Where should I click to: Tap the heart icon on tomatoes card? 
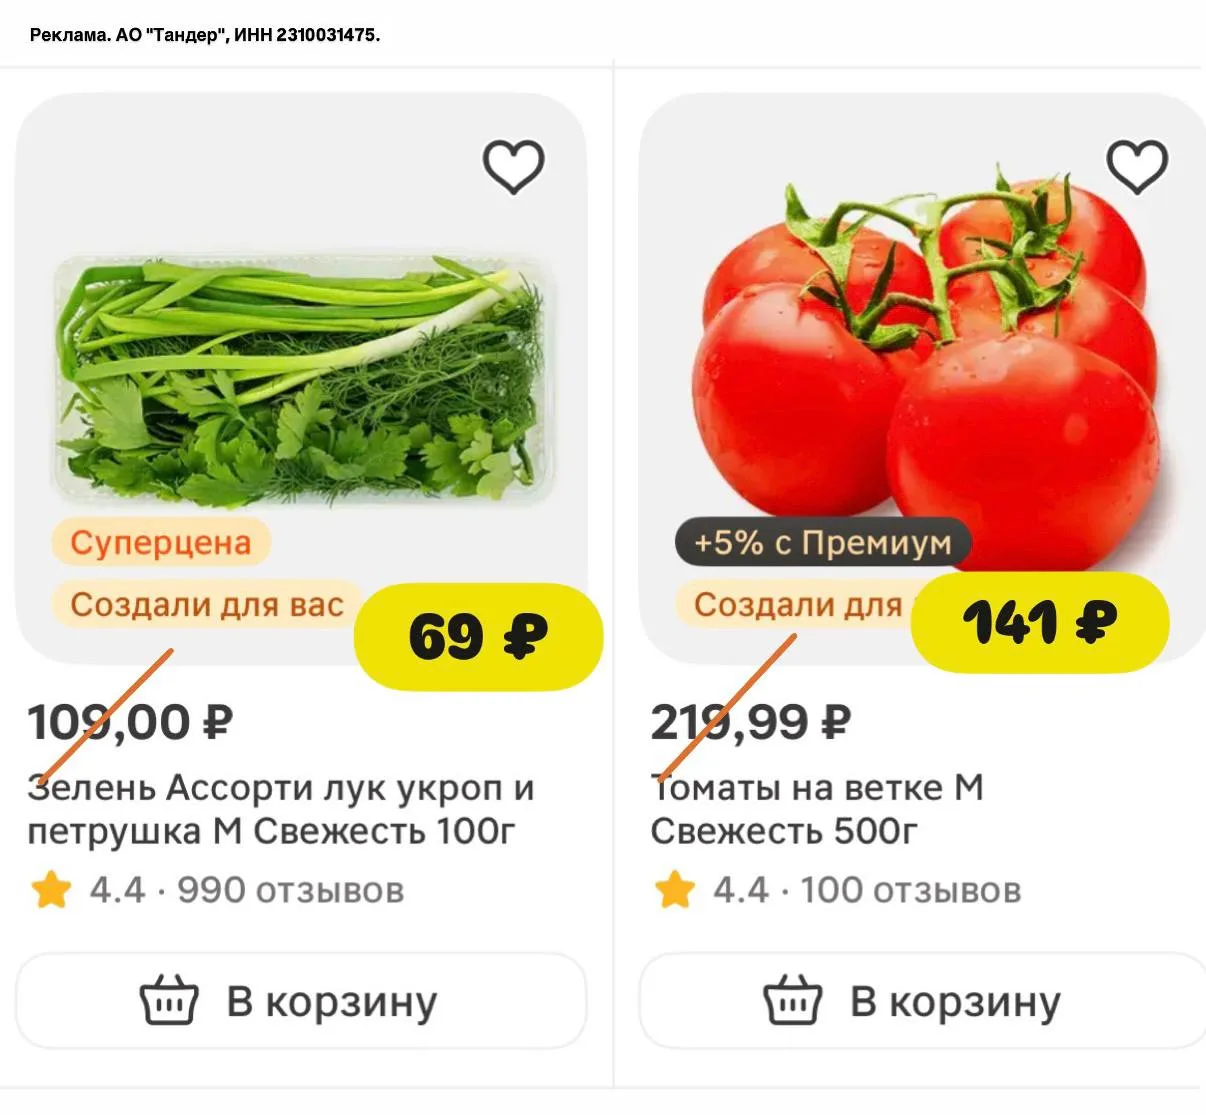pyautogui.click(x=1137, y=167)
